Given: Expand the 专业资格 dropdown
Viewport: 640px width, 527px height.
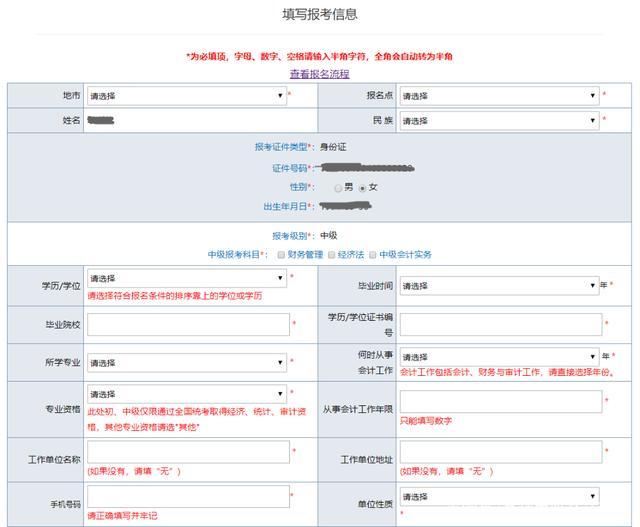Looking at the screenshot, I should click(186, 394).
